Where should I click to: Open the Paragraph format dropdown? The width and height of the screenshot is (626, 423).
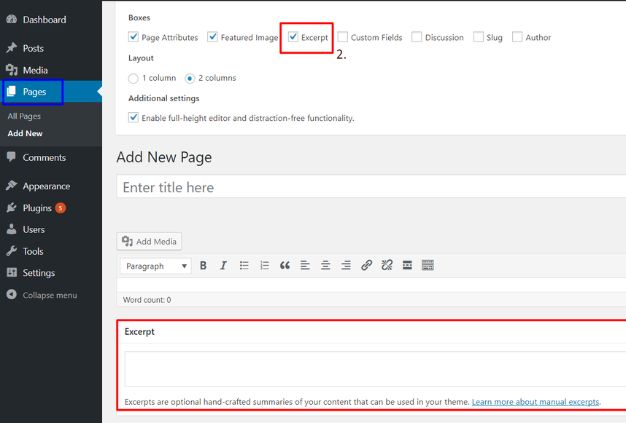click(x=156, y=266)
